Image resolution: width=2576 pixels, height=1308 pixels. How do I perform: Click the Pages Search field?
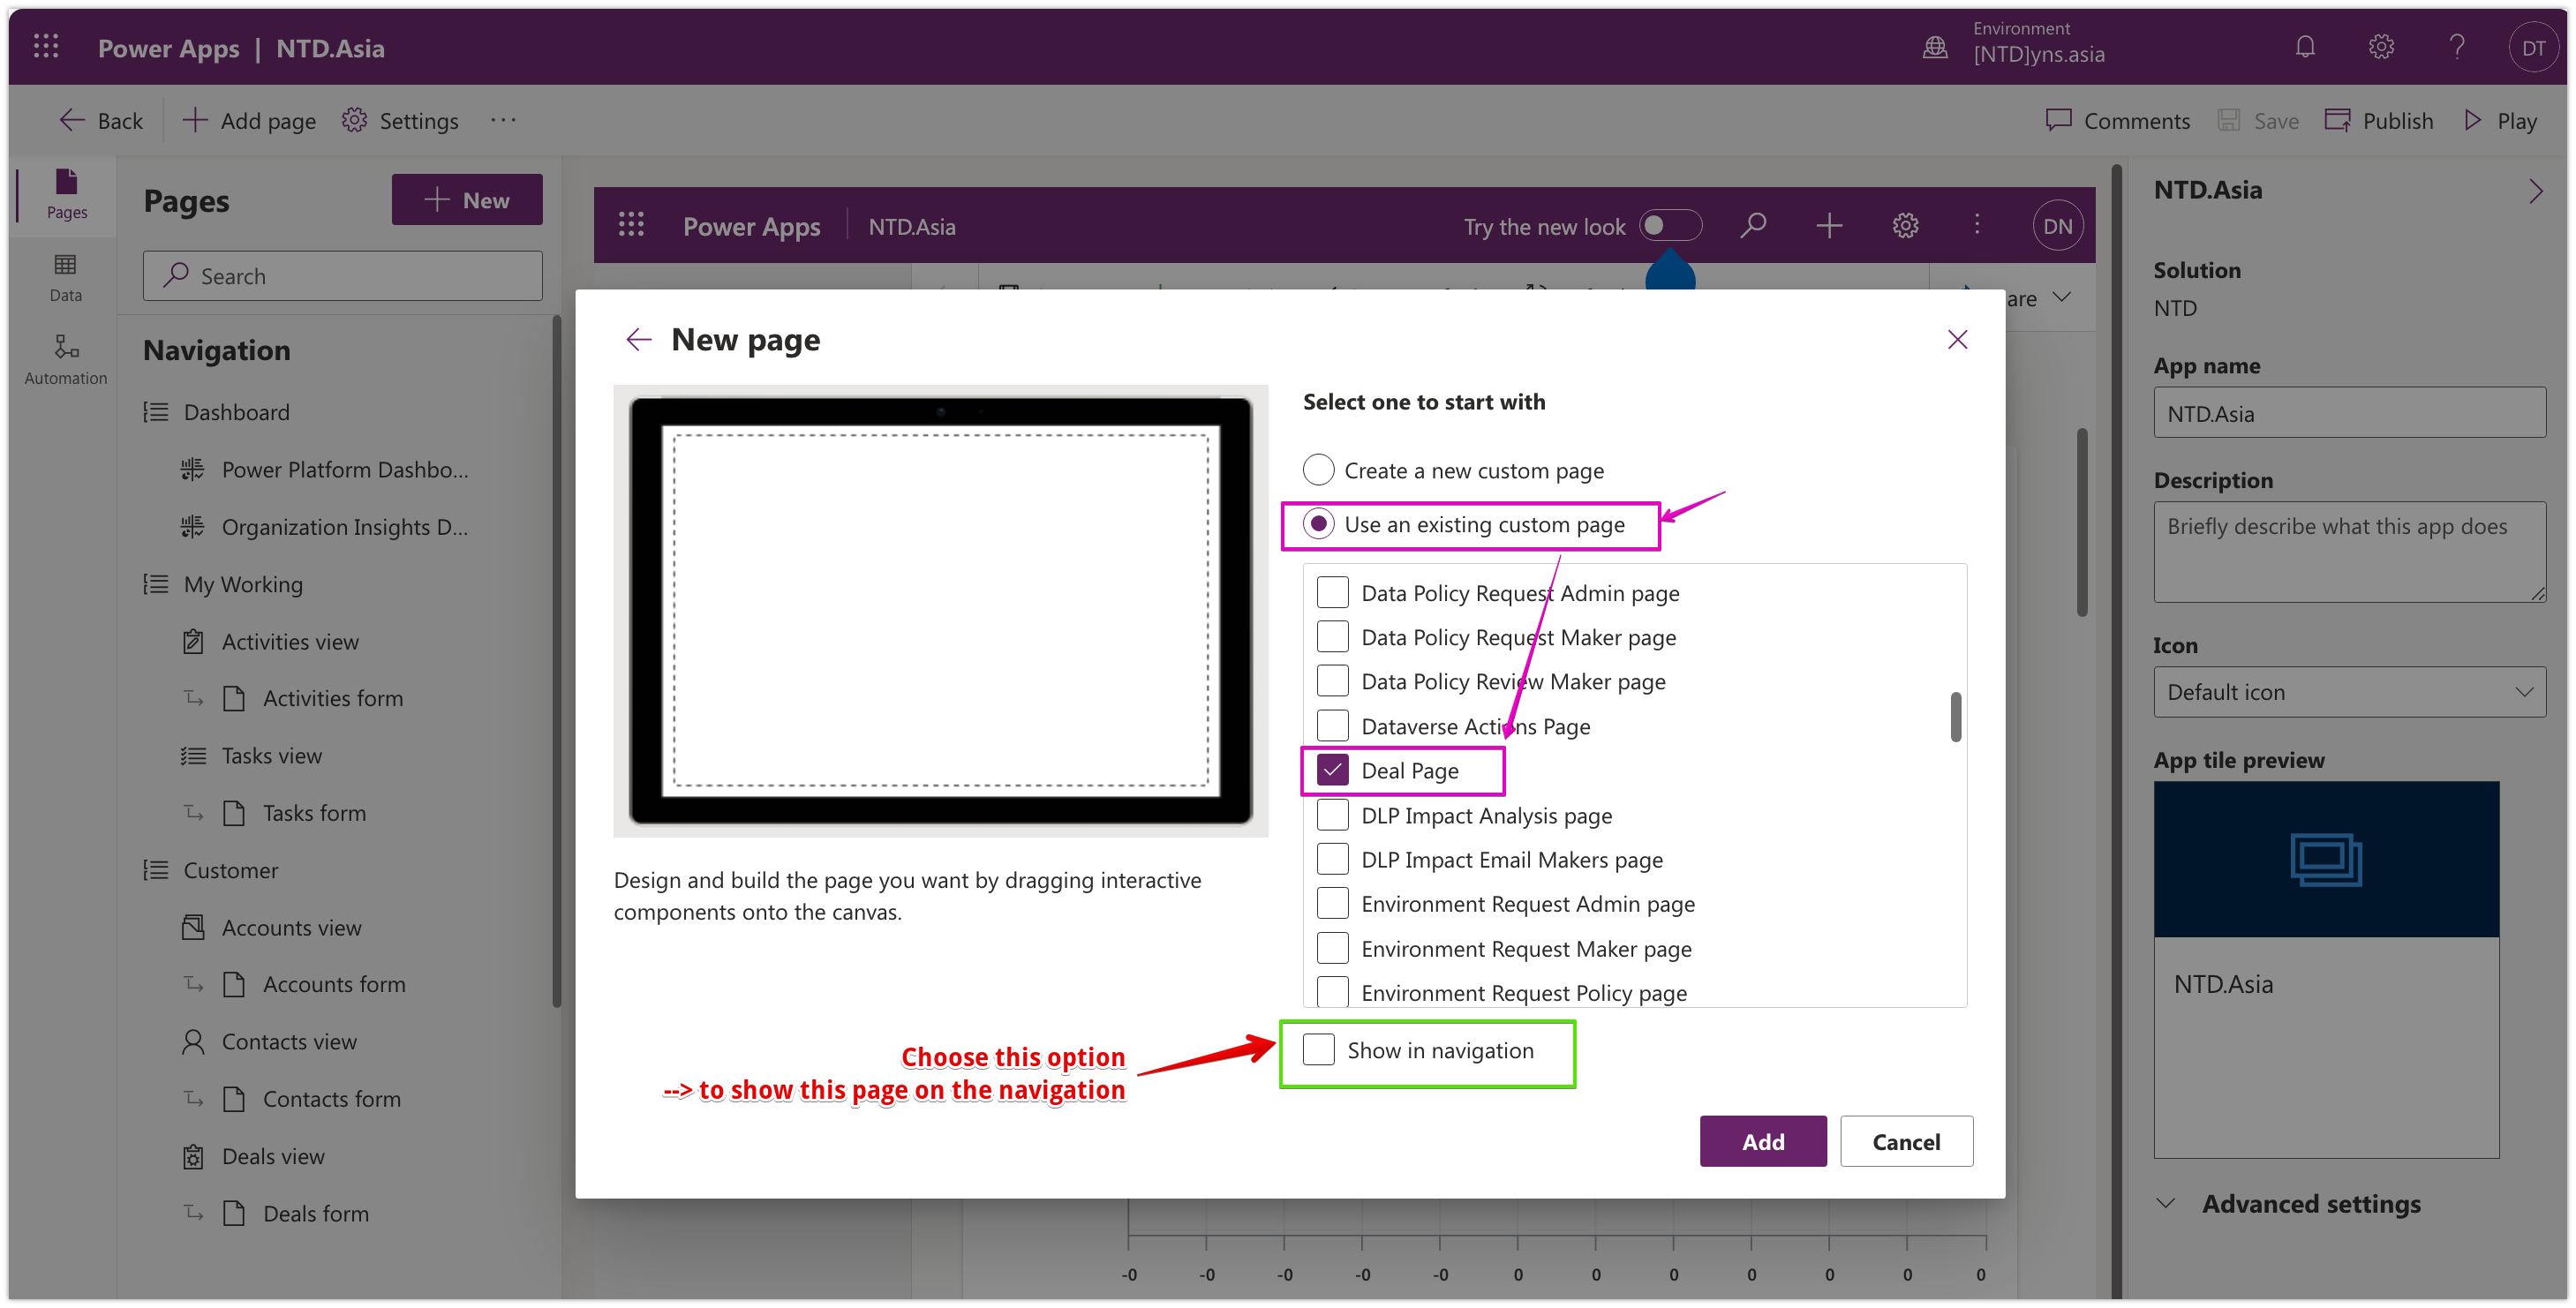pos(343,276)
